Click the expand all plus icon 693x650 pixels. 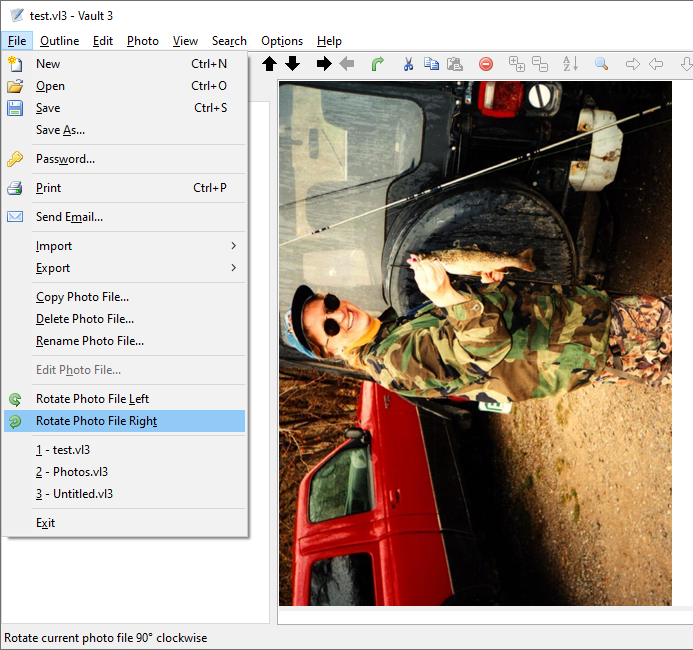coord(517,64)
